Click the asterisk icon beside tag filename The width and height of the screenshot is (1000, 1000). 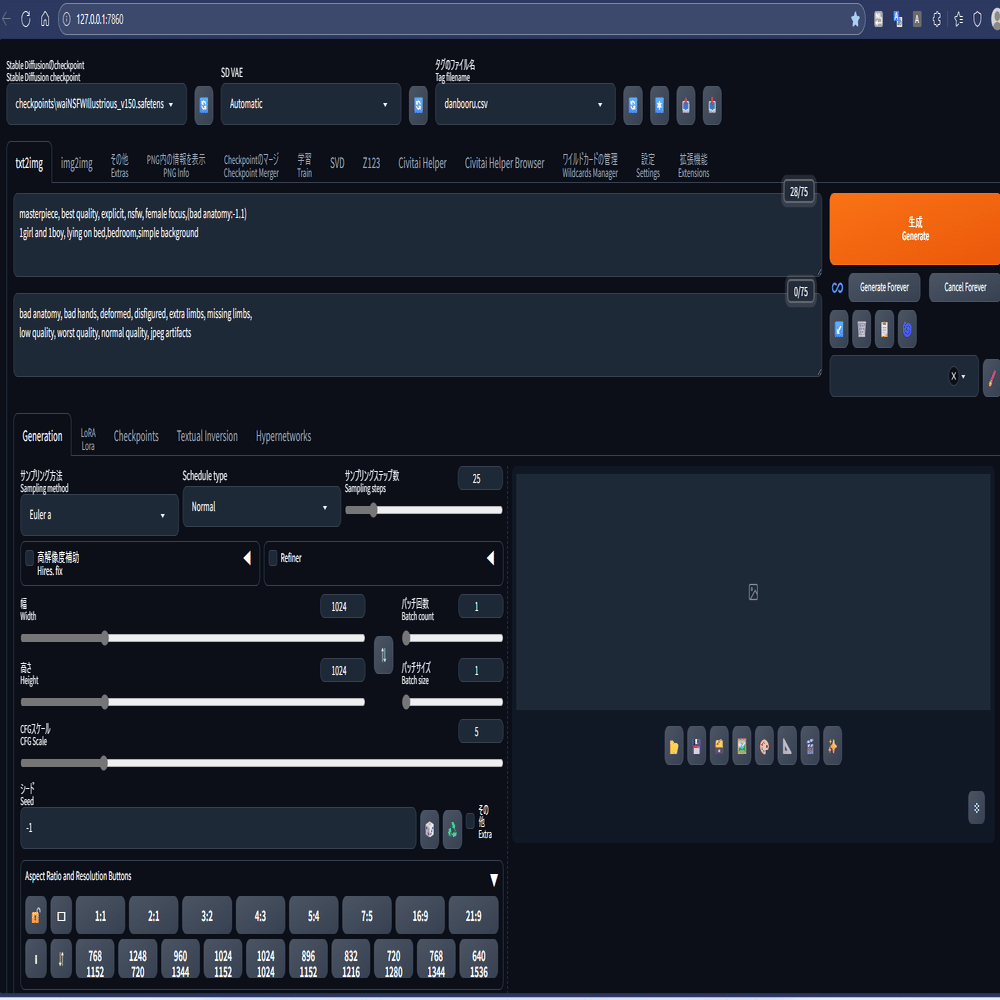(x=659, y=105)
